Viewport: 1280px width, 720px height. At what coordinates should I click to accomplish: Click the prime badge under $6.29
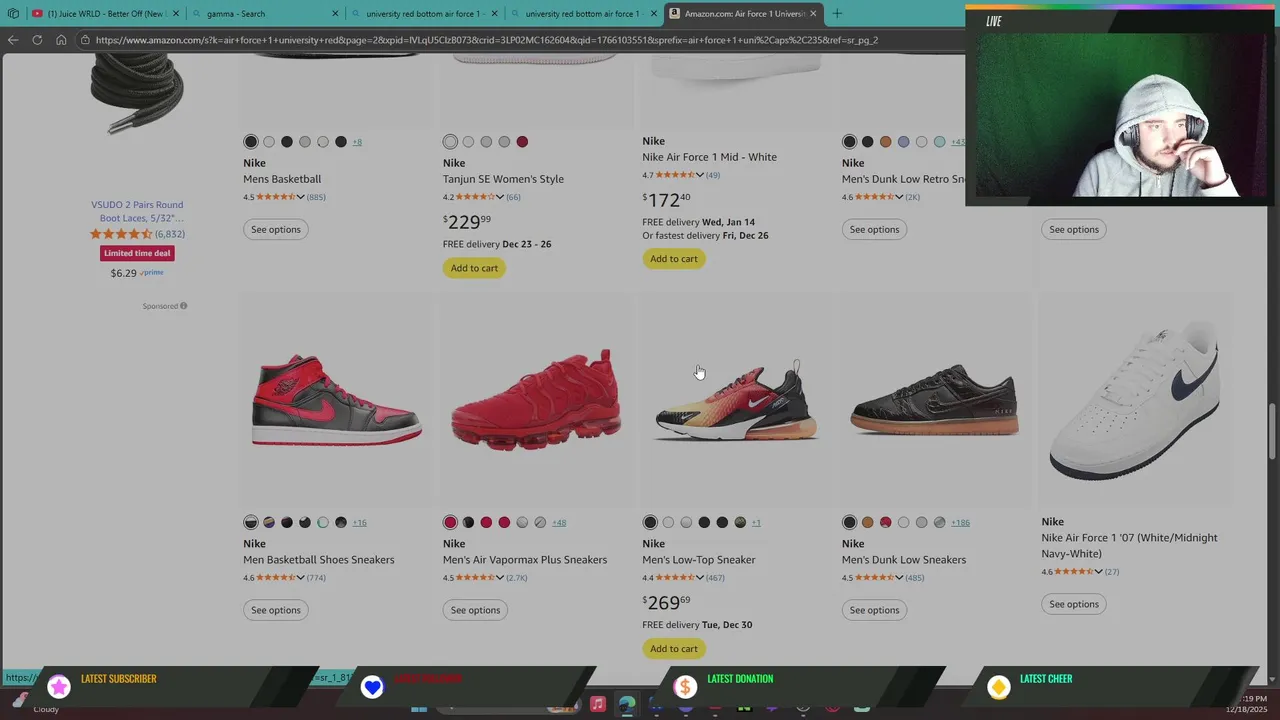click(151, 273)
